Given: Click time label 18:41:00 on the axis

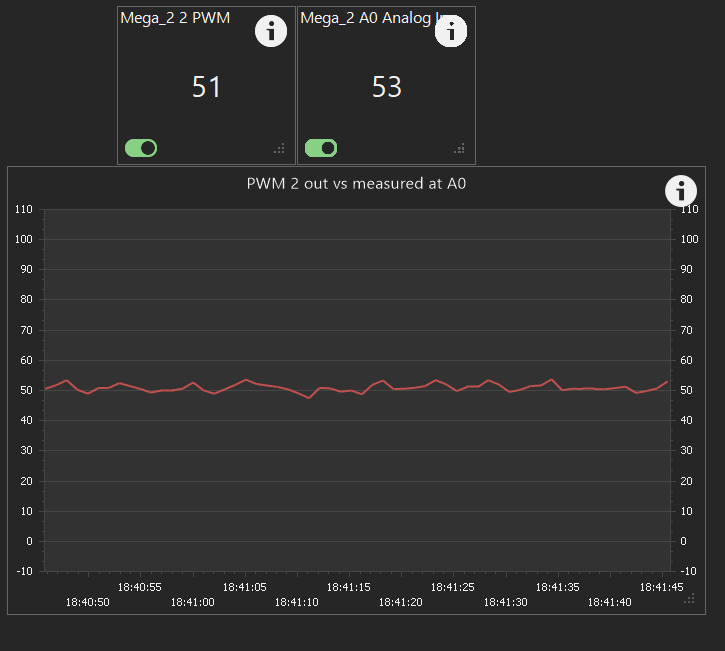Looking at the screenshot, I should pyautogui.click(x=192, y=602).
